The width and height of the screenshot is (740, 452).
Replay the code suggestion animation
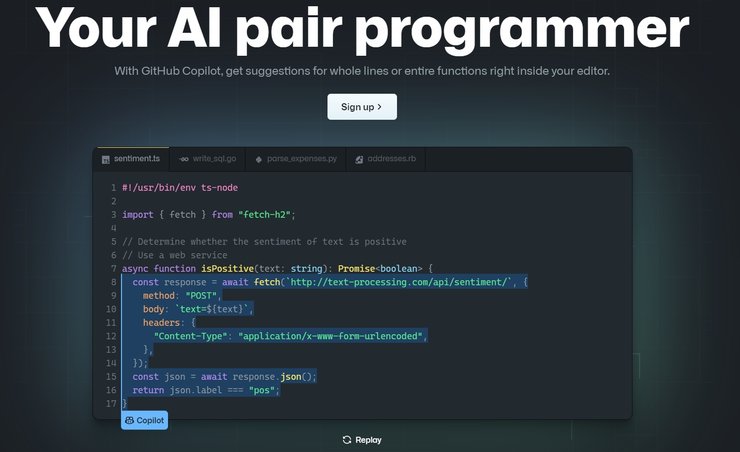[362, 440]
